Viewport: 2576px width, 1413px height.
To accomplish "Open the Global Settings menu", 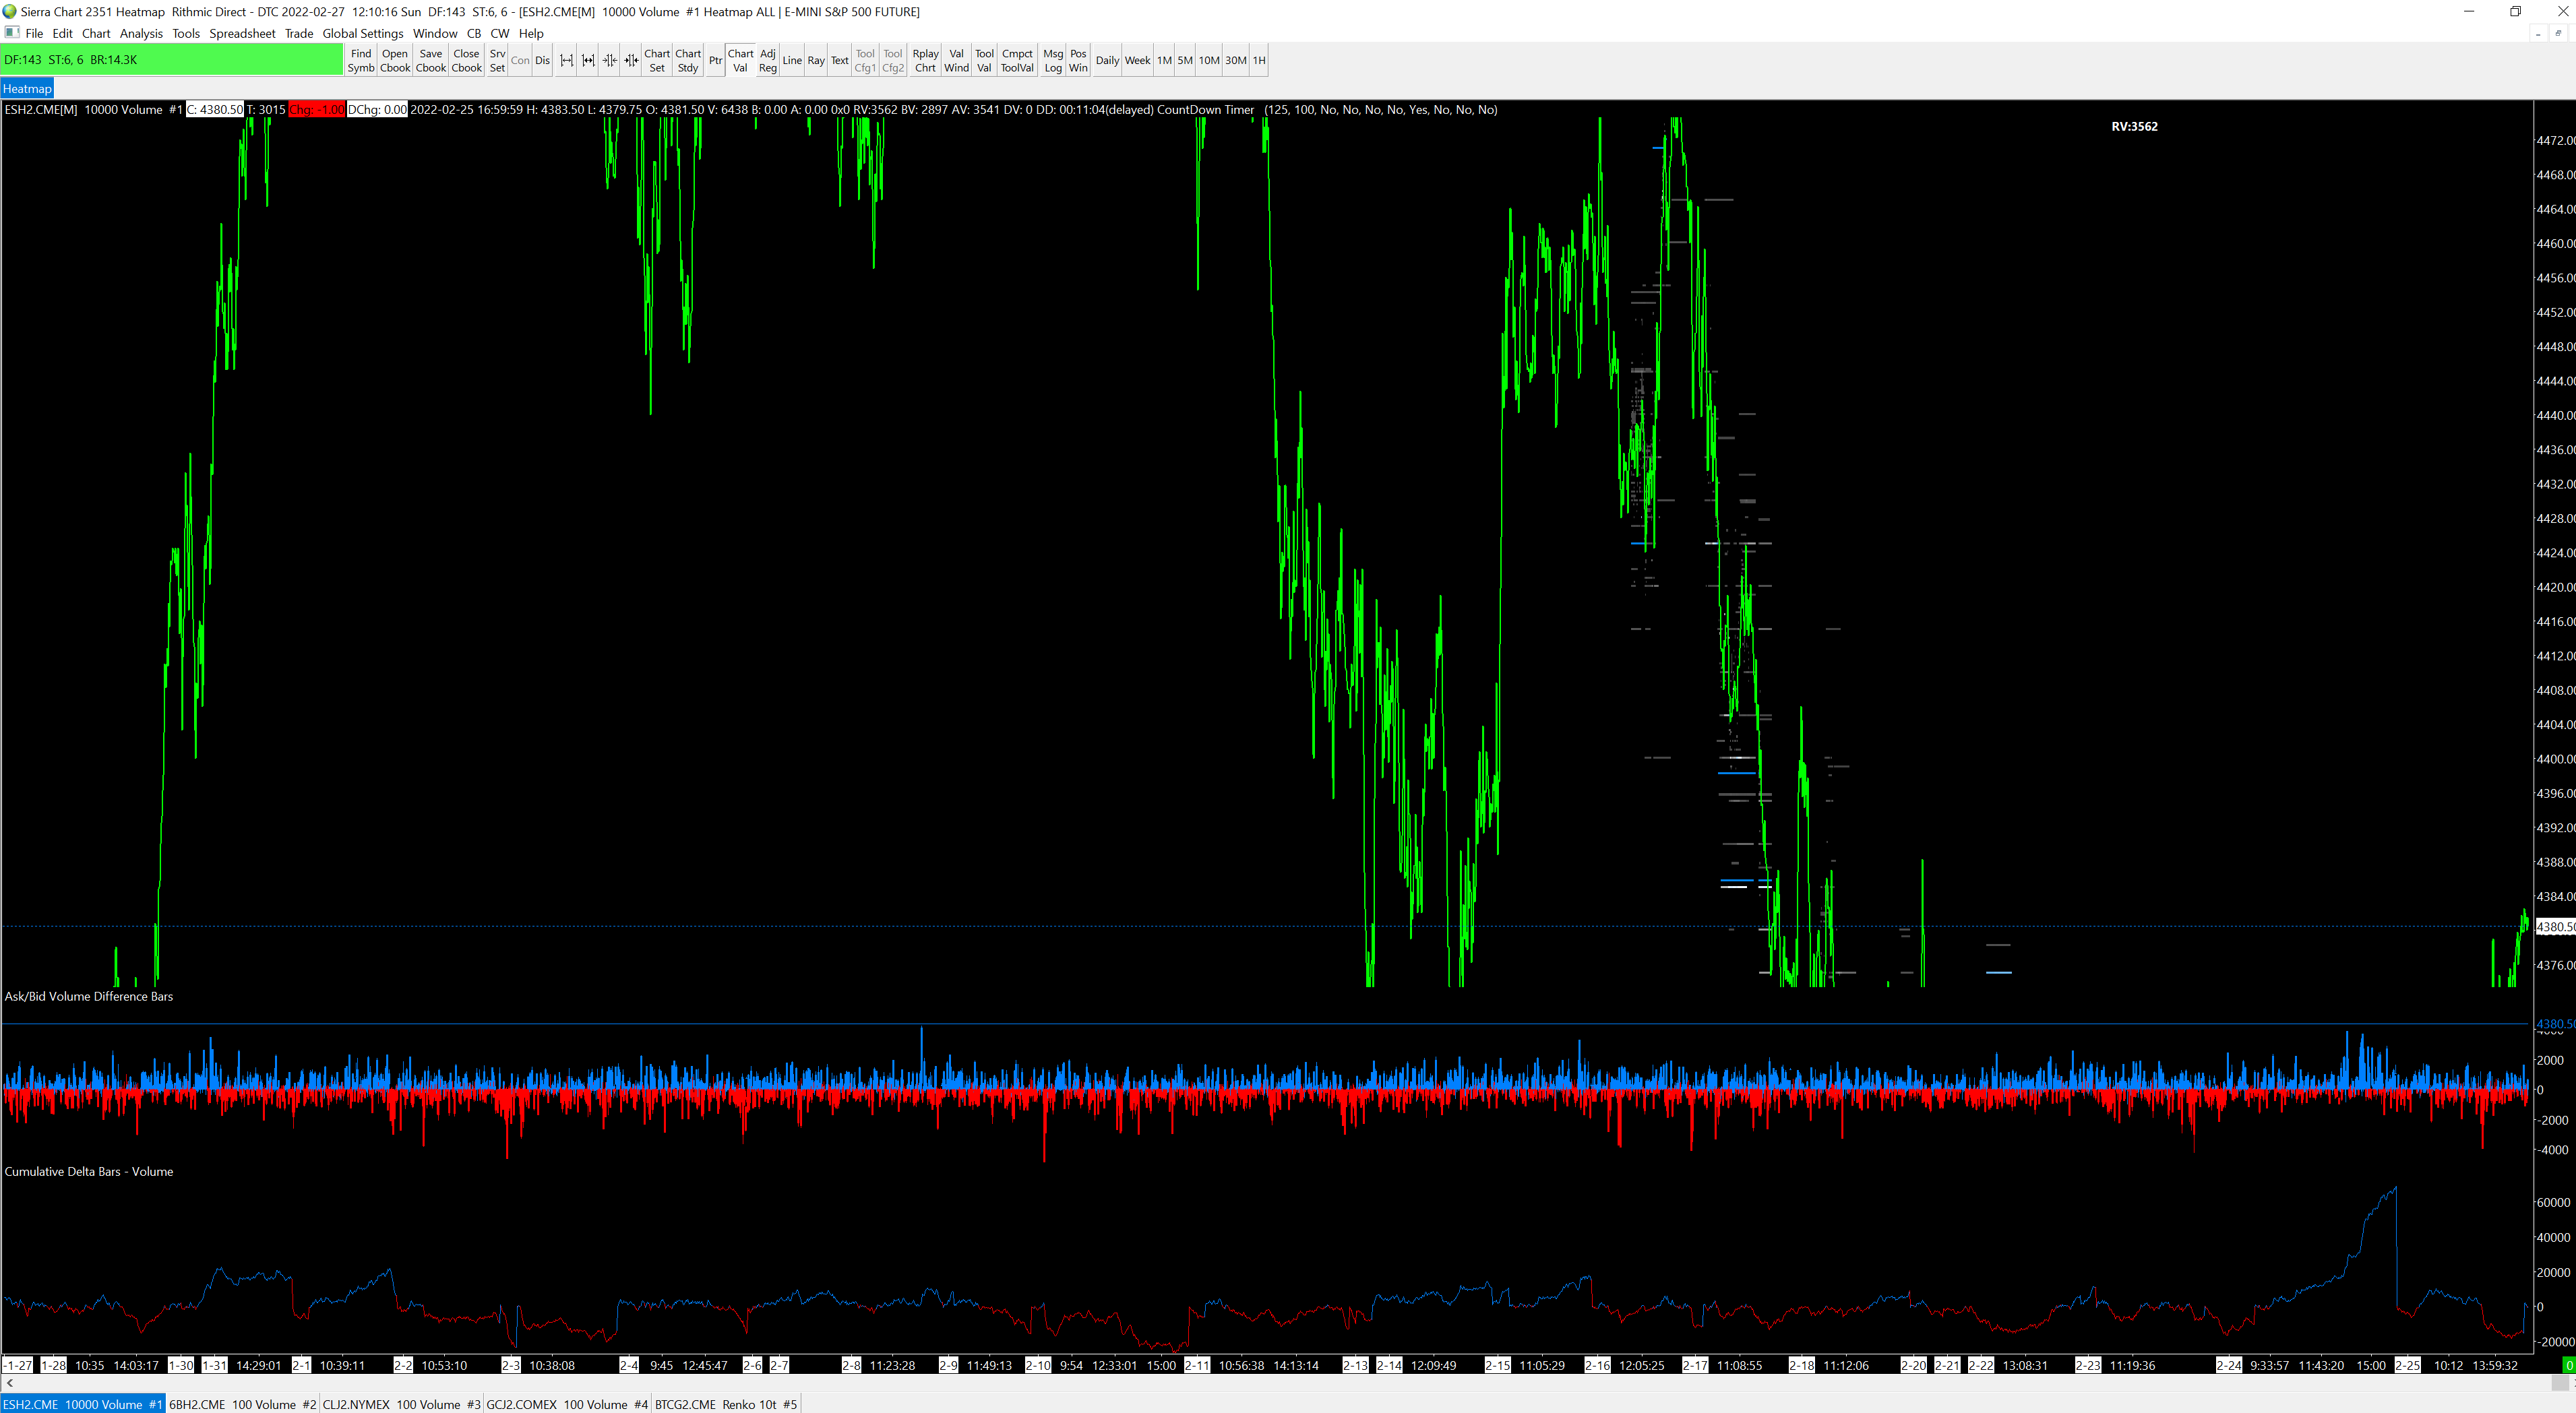I will (x=362, y=33).
